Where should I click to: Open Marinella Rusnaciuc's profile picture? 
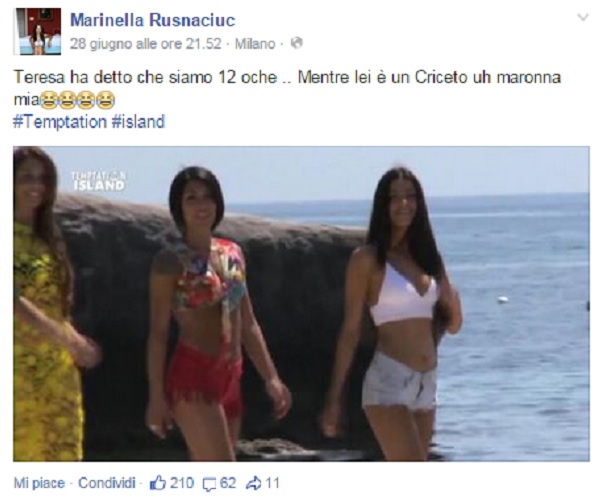[37, 32]
